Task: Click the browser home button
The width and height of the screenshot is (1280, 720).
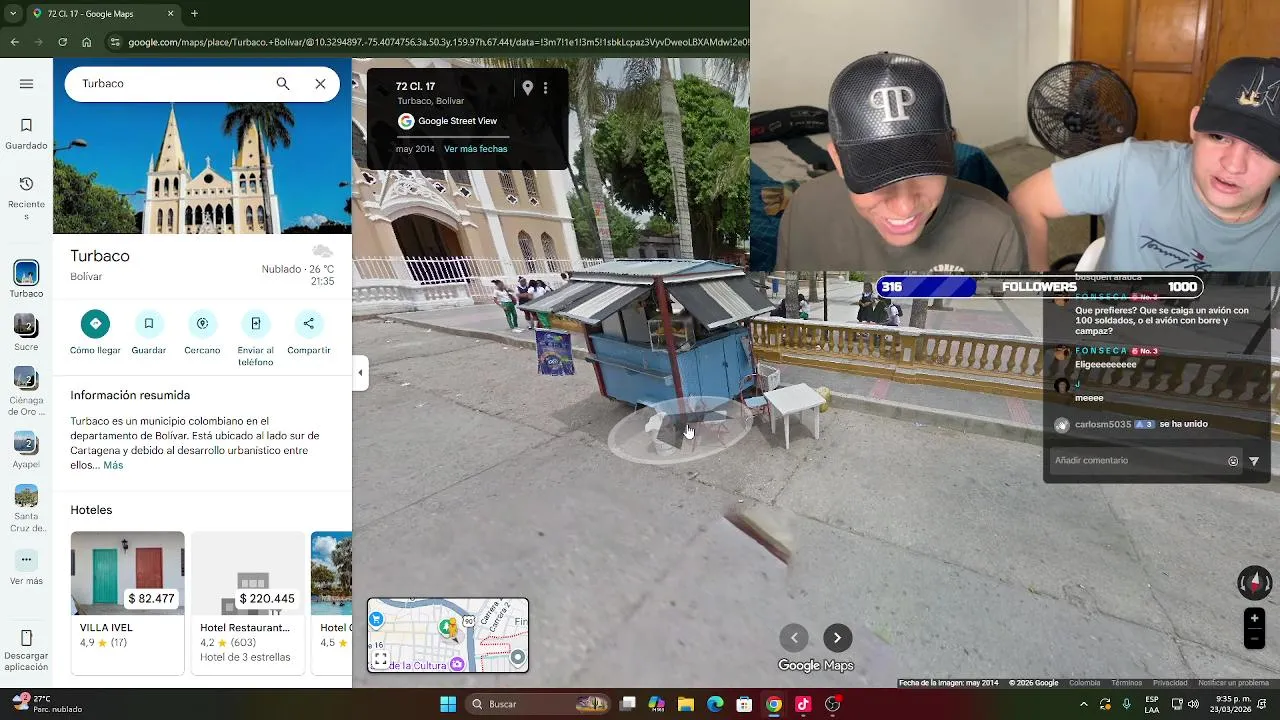Action: [x=87, y=42]
